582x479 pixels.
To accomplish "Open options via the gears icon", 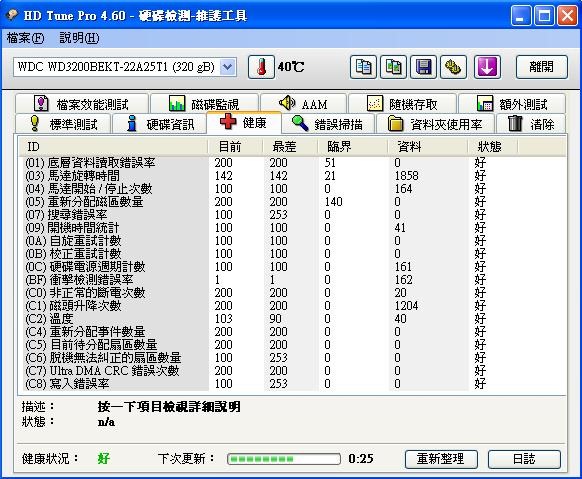I will [453, 67].
